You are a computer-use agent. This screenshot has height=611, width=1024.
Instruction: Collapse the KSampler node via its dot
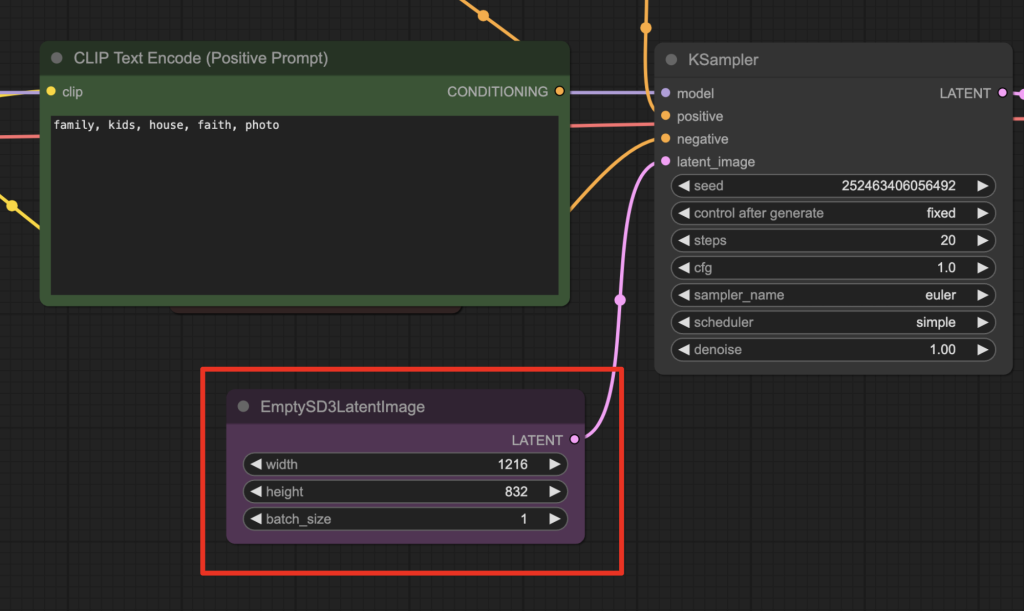(x=671, y=59)
